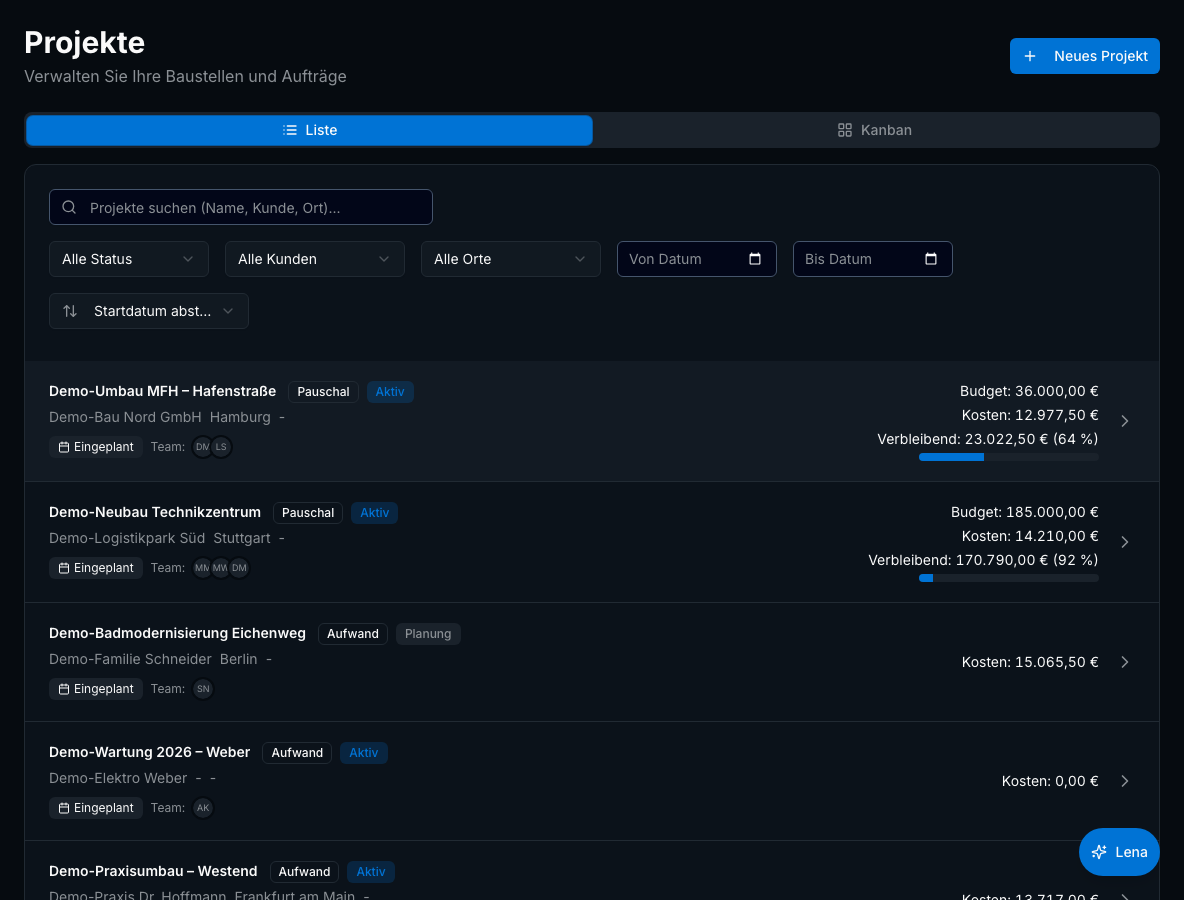
Task: Open project Demo-Wartung 2026 – Weber
Action: tap(150, 752)
